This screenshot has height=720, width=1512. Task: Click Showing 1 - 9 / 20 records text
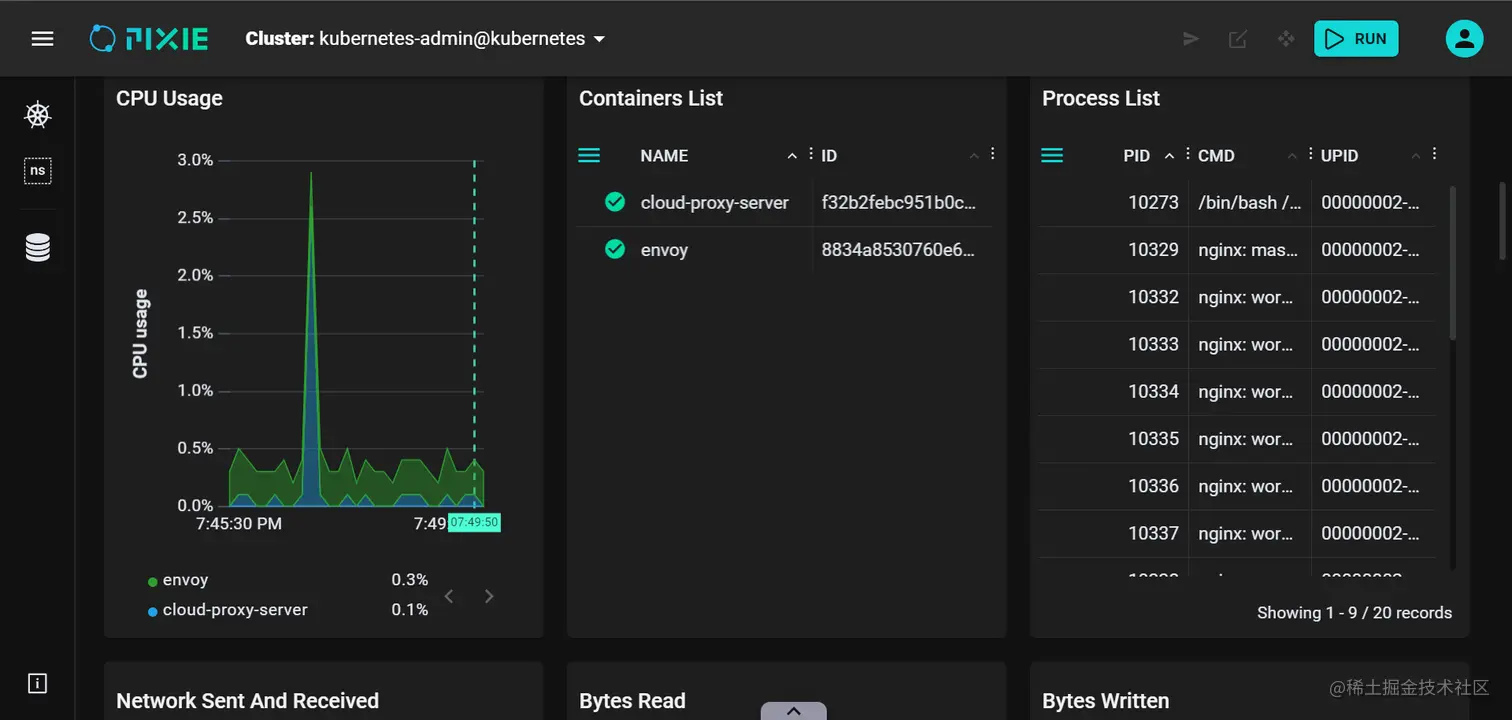pos(1354,613)
